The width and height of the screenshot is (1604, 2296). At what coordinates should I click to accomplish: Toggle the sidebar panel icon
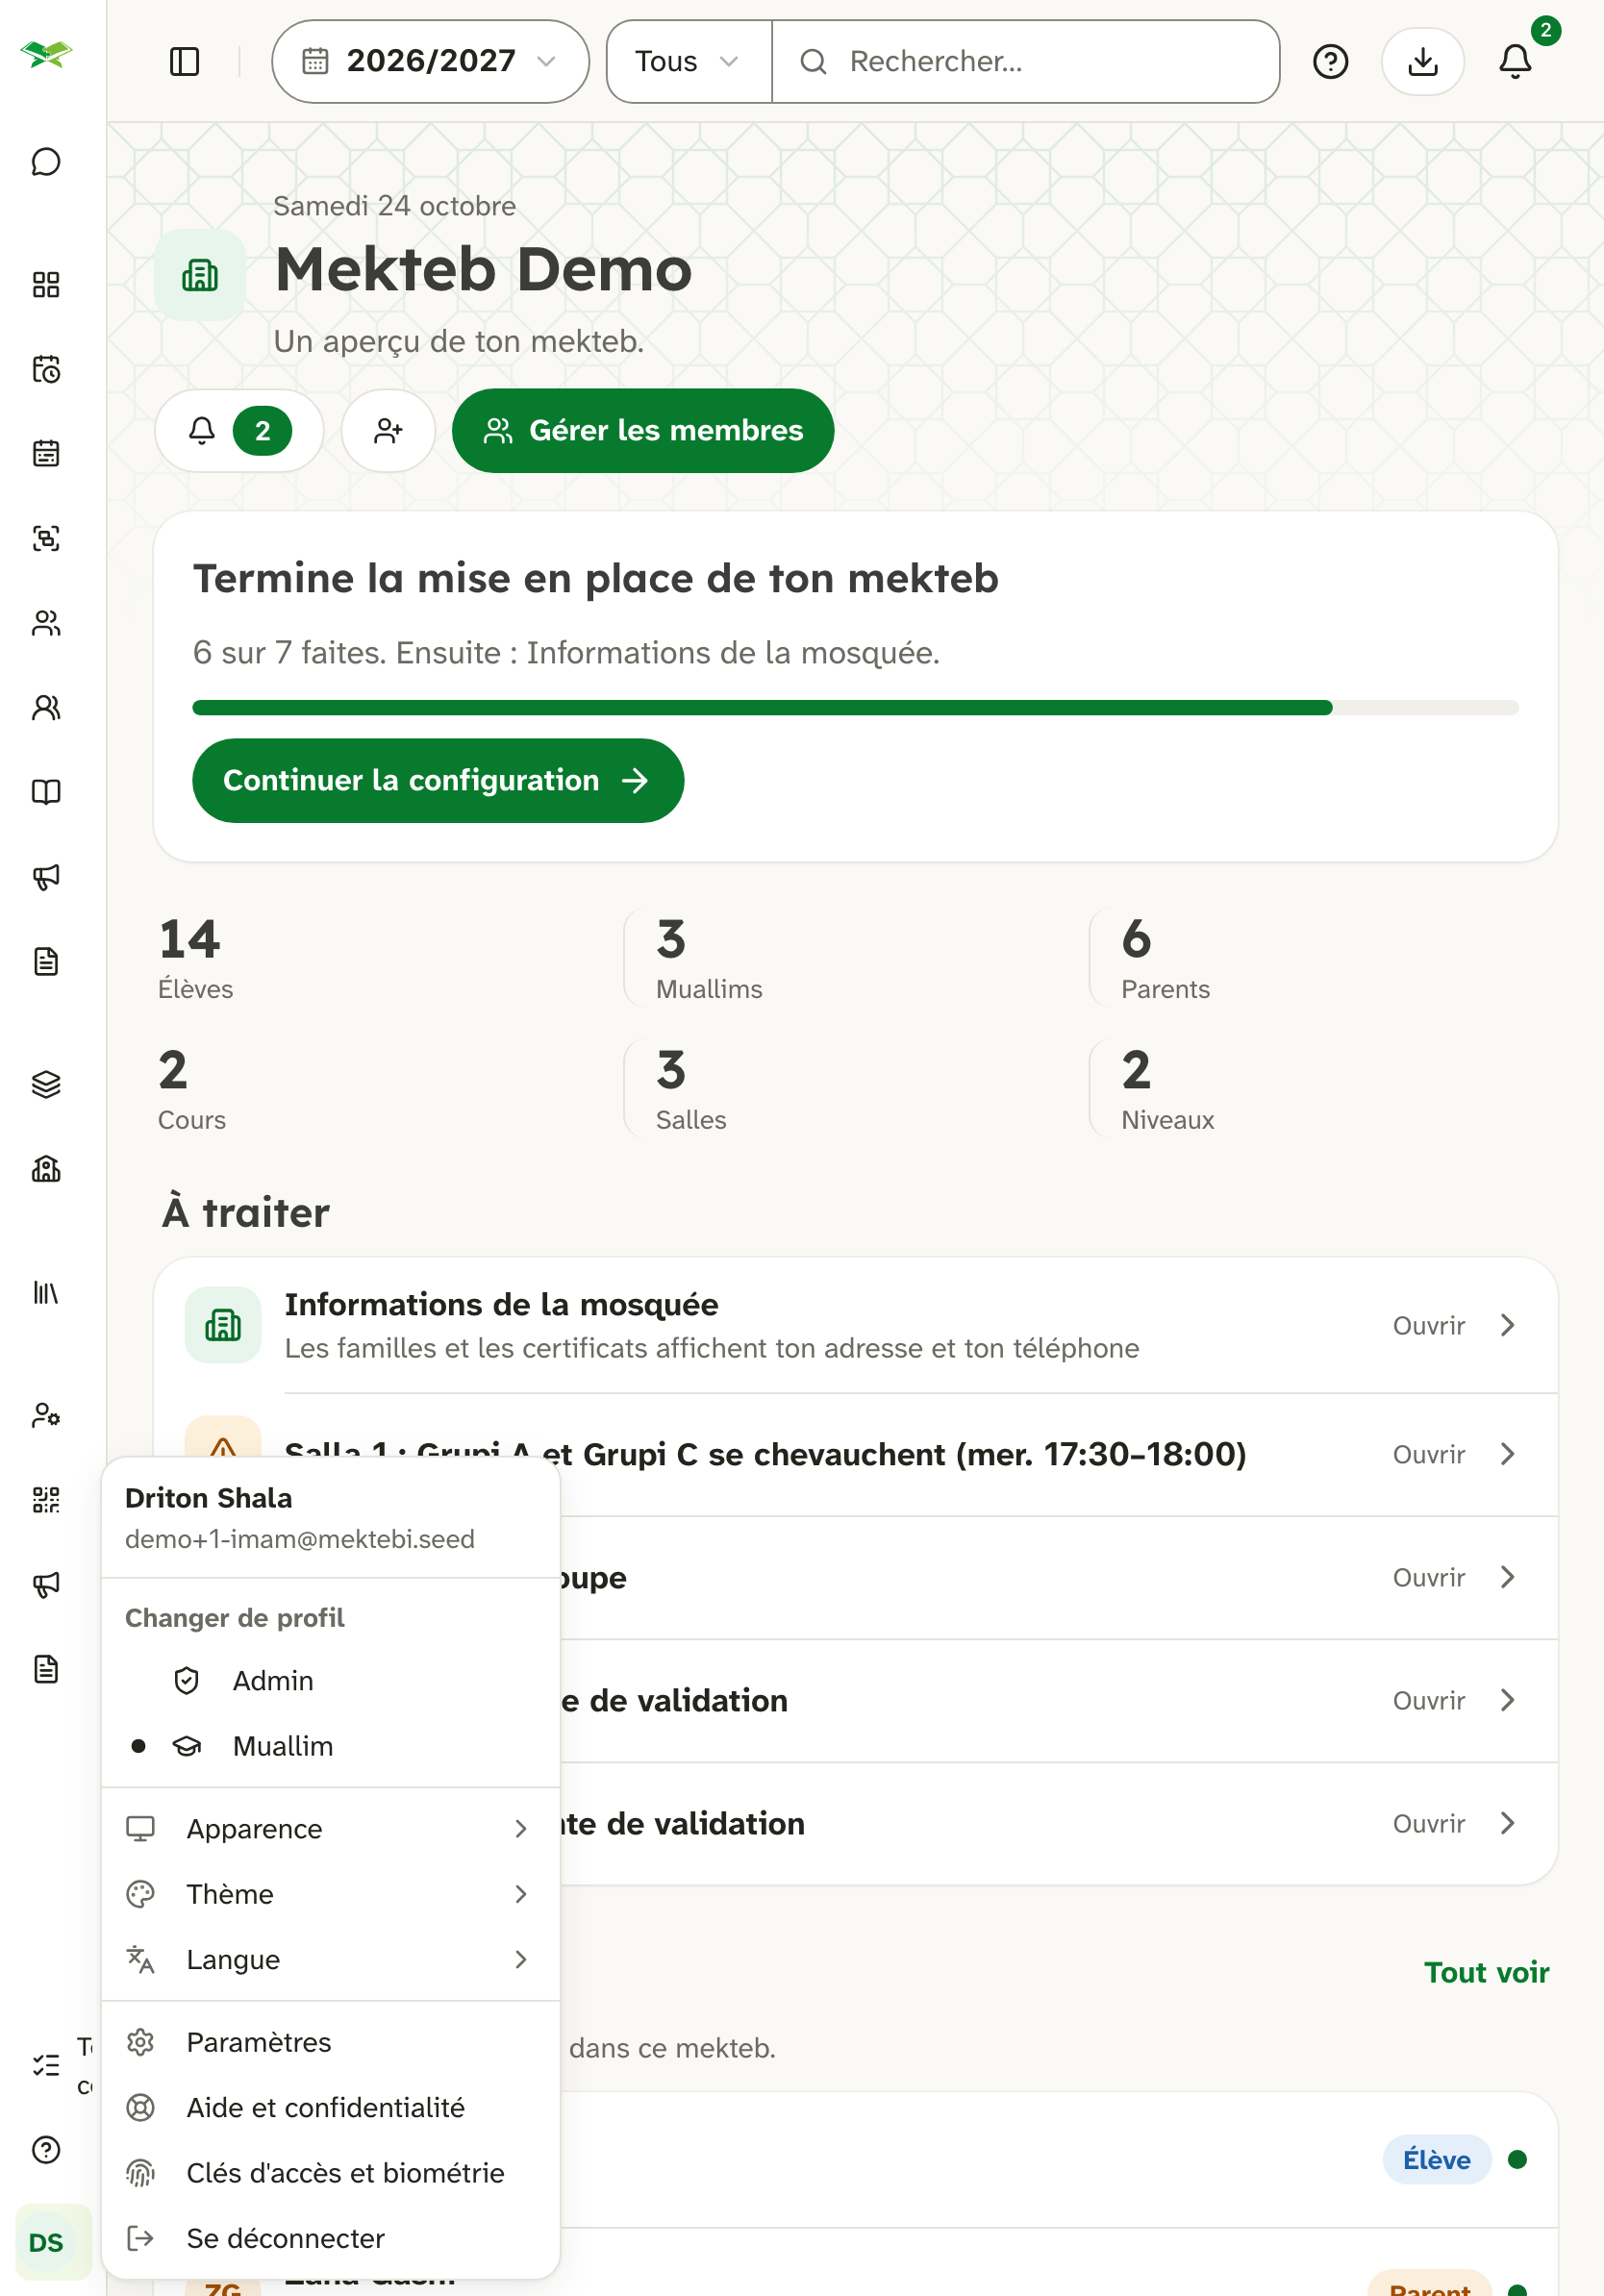(x=185, y=62)
